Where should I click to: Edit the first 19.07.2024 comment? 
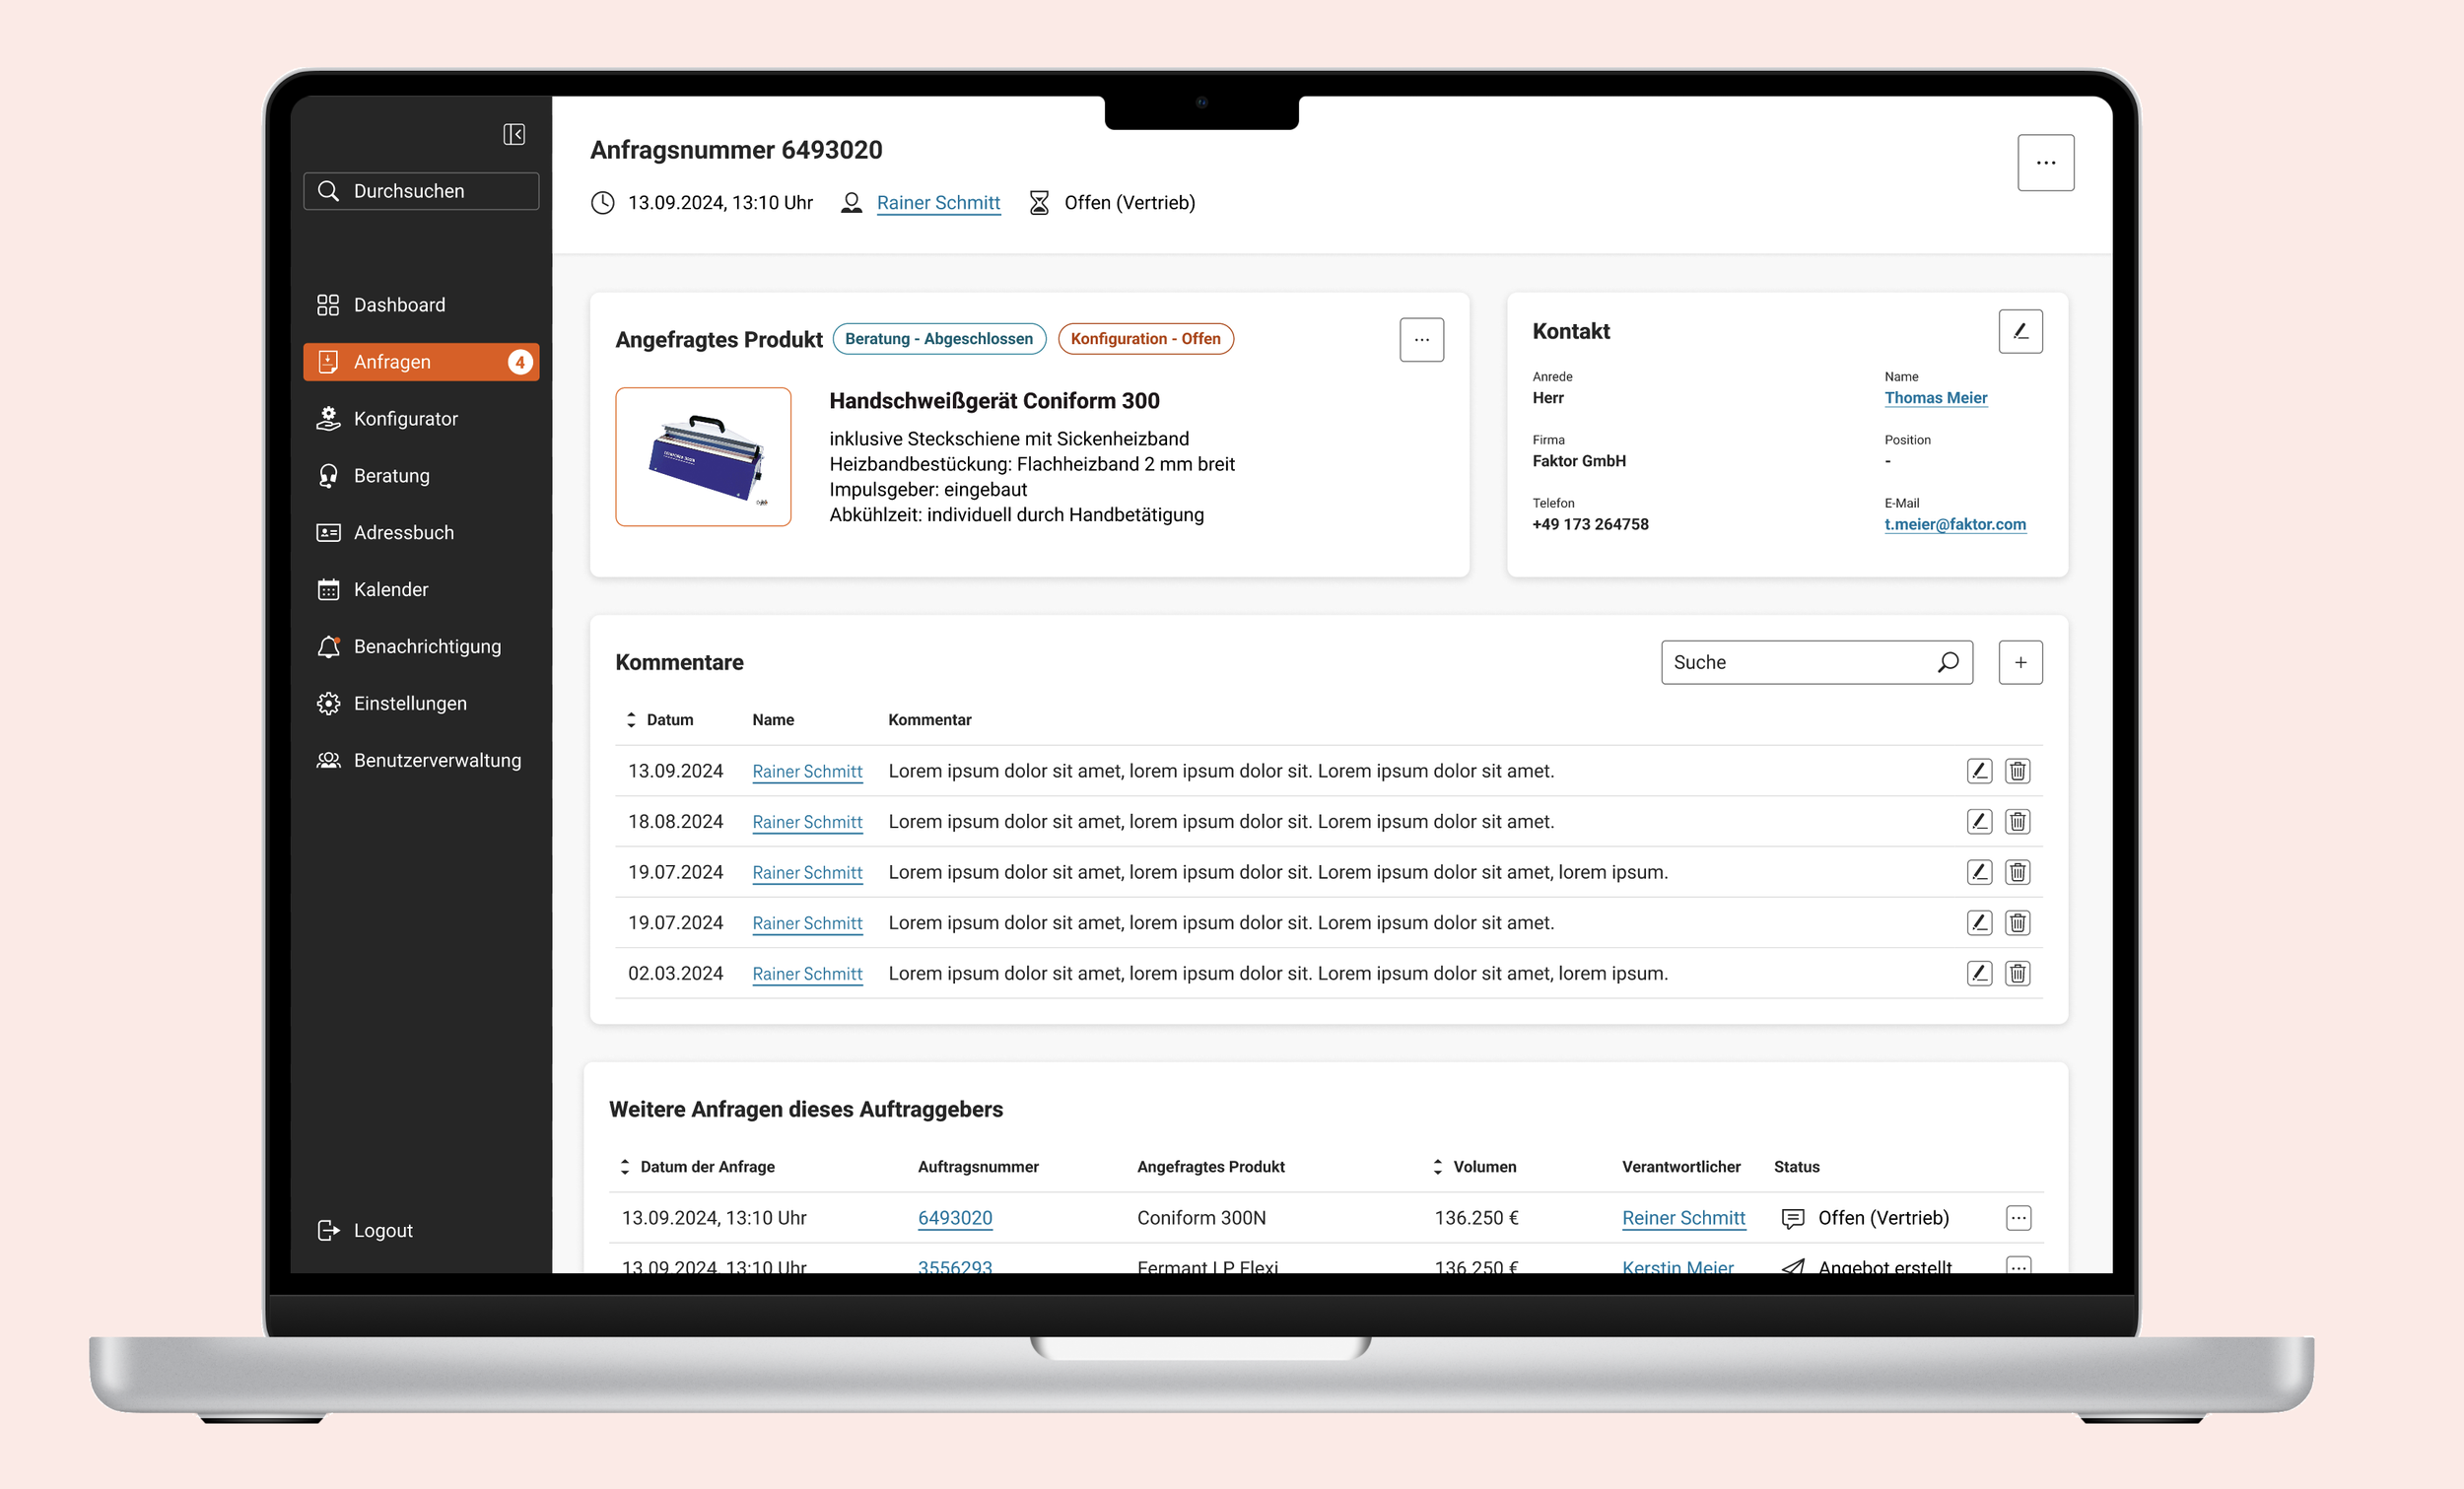[1979, 872]
